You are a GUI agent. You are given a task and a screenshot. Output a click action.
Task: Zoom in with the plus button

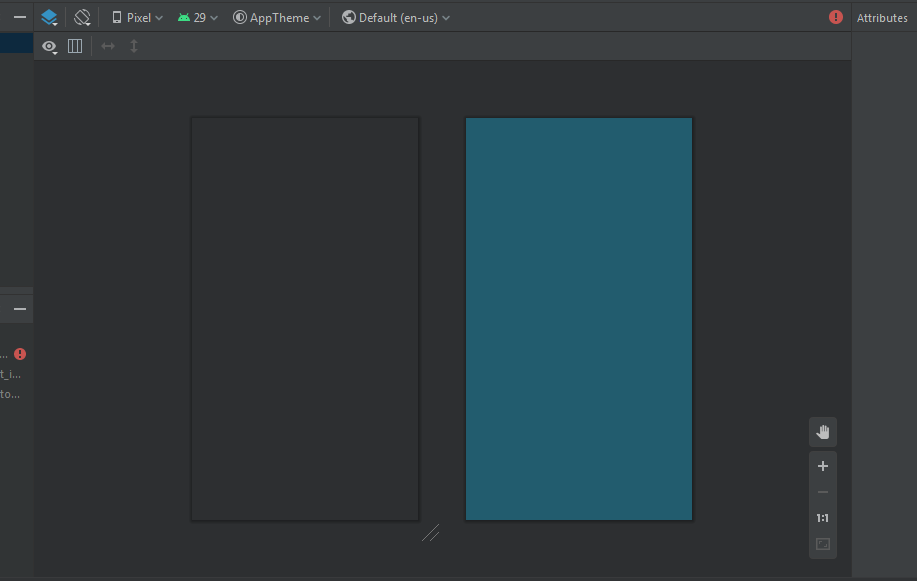823,466
